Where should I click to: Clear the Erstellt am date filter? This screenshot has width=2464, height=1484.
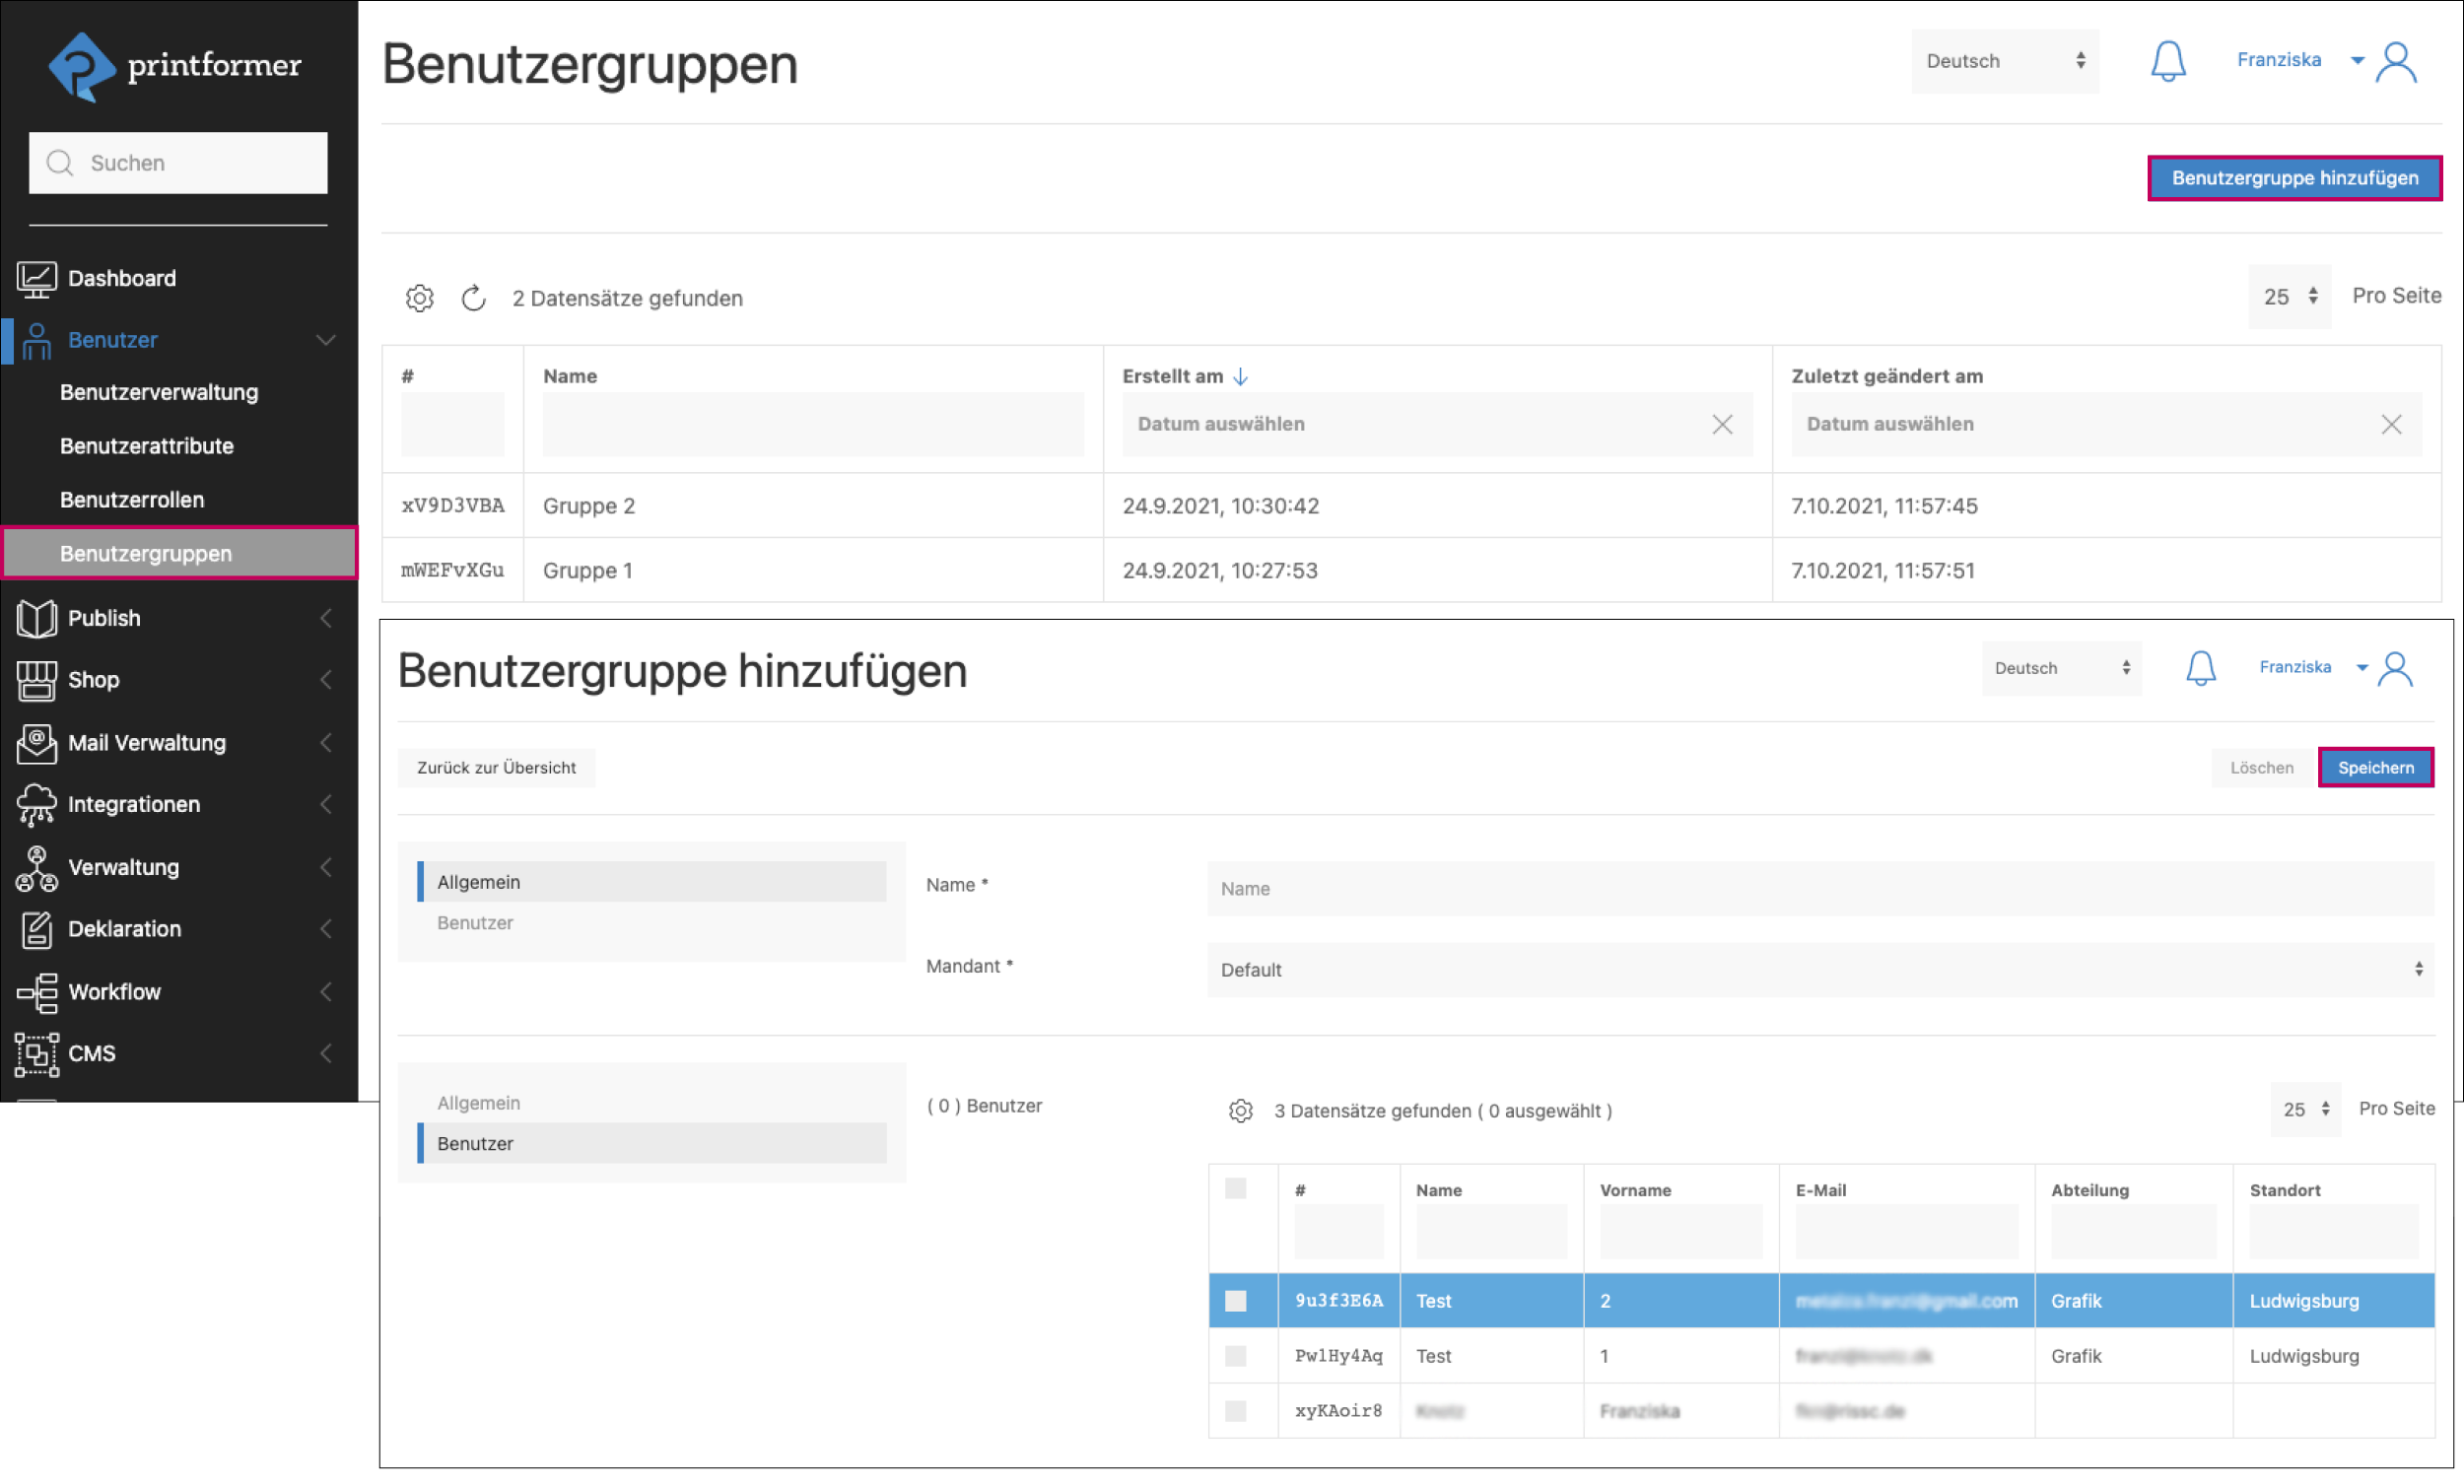[x=1721, y=425]
